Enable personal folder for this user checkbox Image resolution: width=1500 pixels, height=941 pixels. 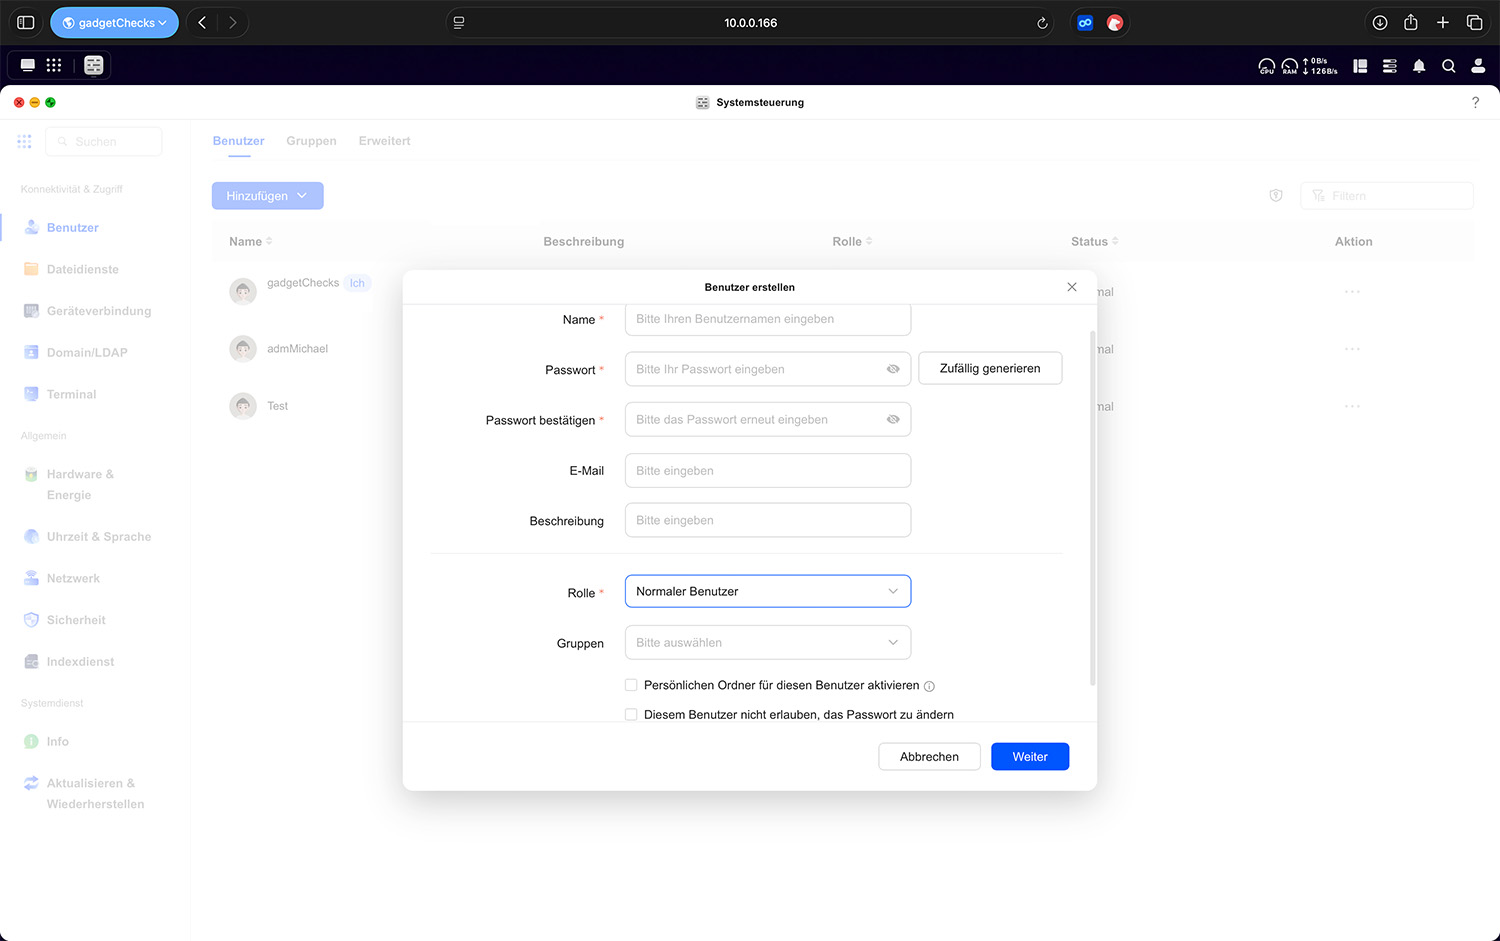tap(631, 685)
